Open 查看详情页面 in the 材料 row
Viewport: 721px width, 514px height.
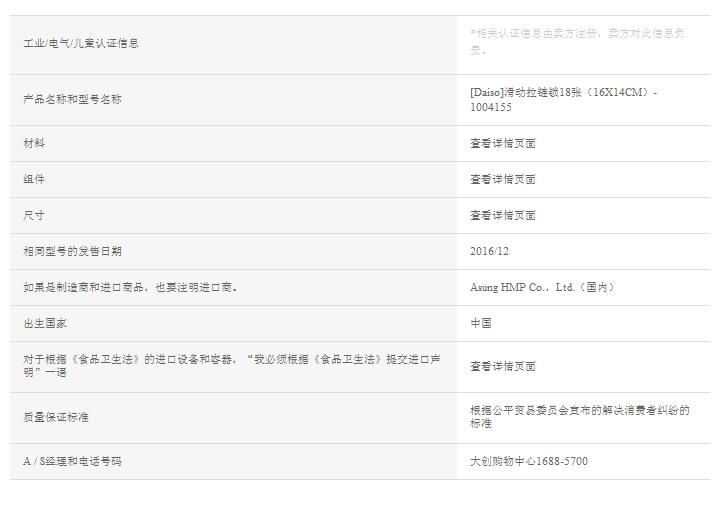pyautogui.click(x=503, y=143)
